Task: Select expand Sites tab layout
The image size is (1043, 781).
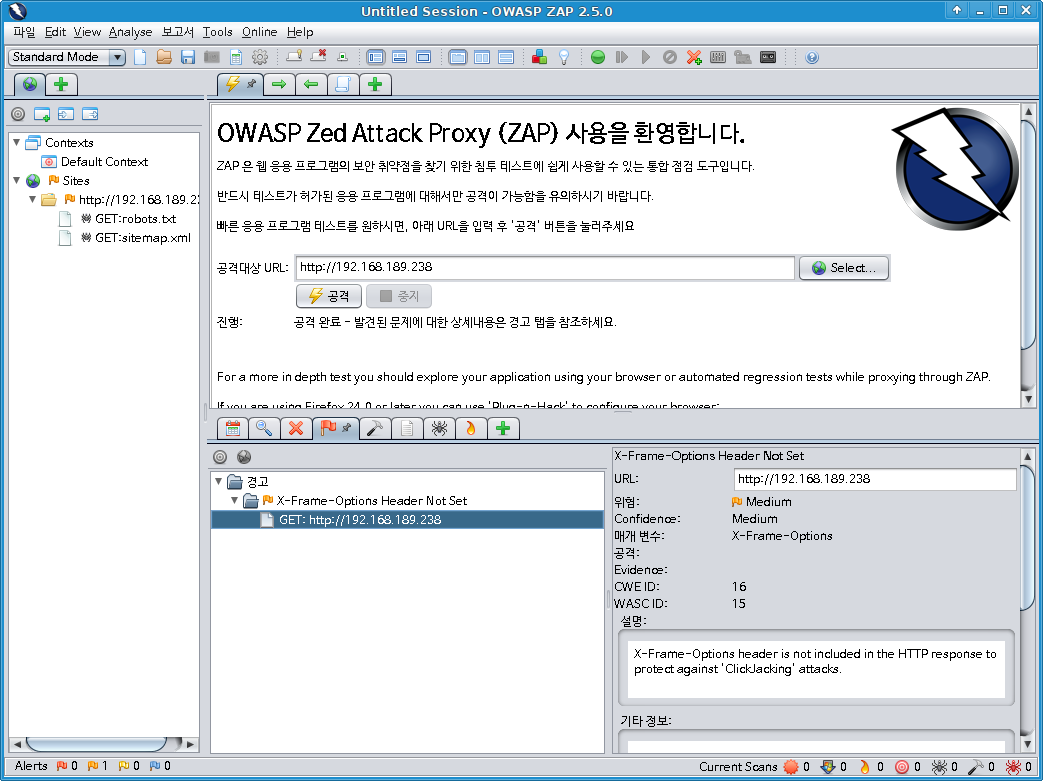Action: click(376, 57)
